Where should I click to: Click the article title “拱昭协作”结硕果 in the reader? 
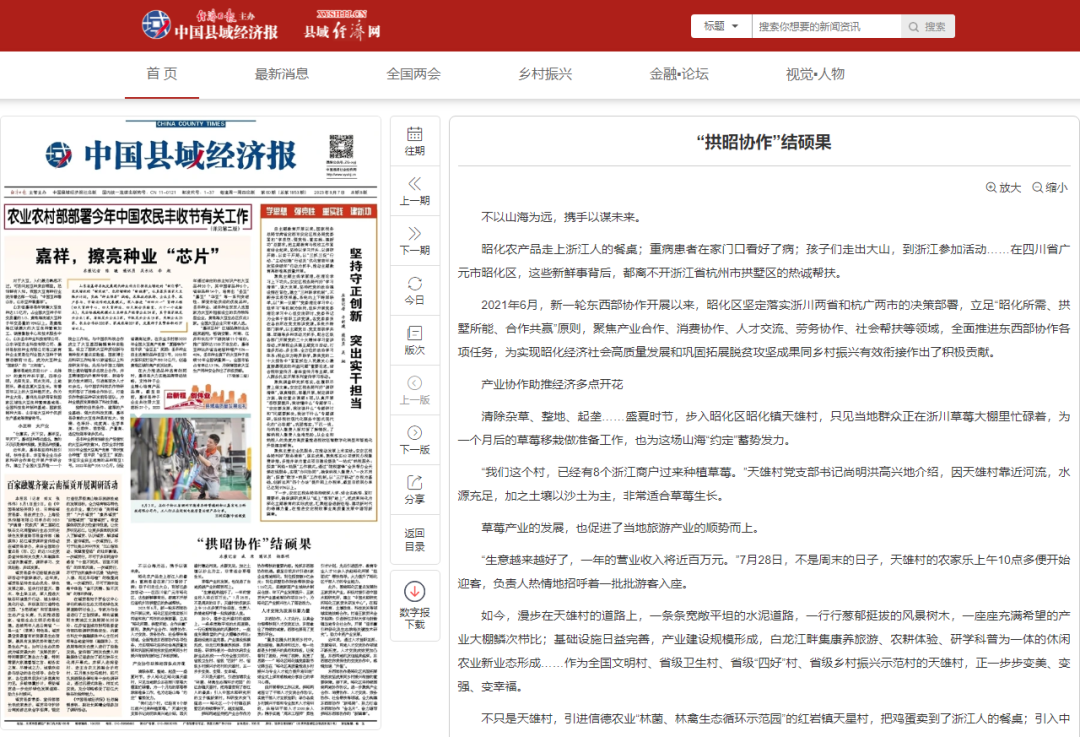pyautogui.click(x=764, y=143)
